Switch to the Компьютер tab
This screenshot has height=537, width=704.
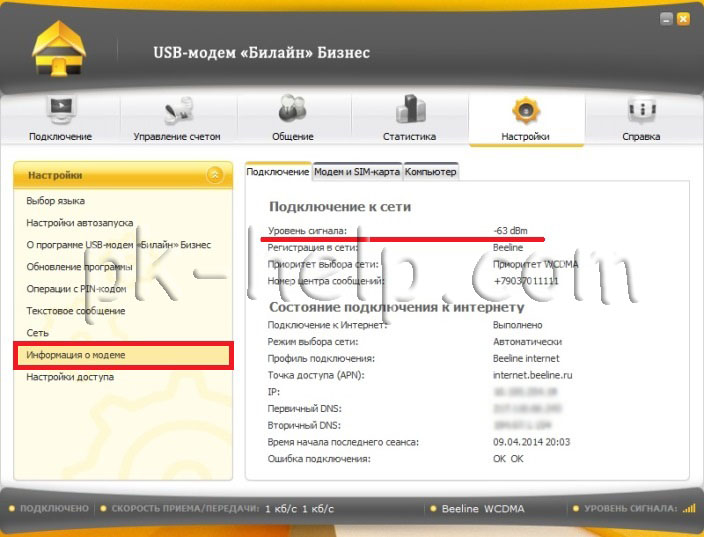[431, 172]
